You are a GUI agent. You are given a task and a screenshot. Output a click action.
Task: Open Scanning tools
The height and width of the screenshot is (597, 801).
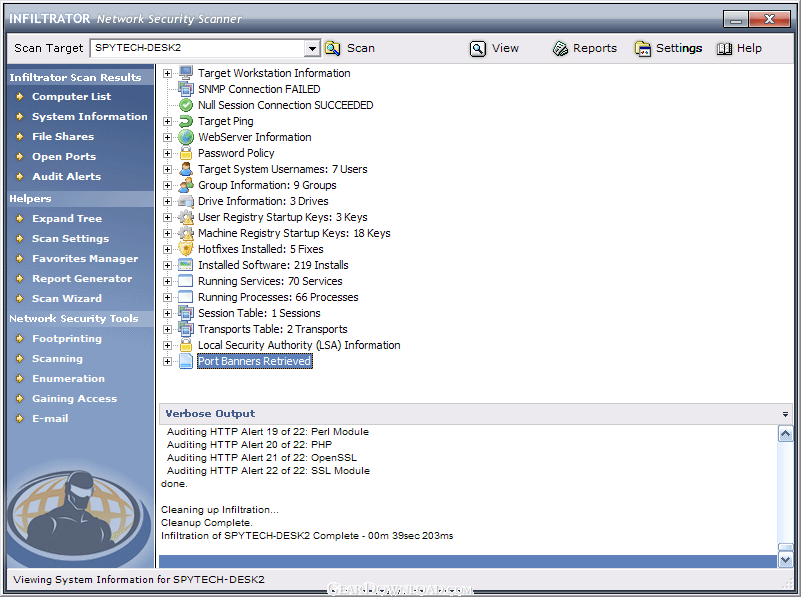click(x=57, y=359)
